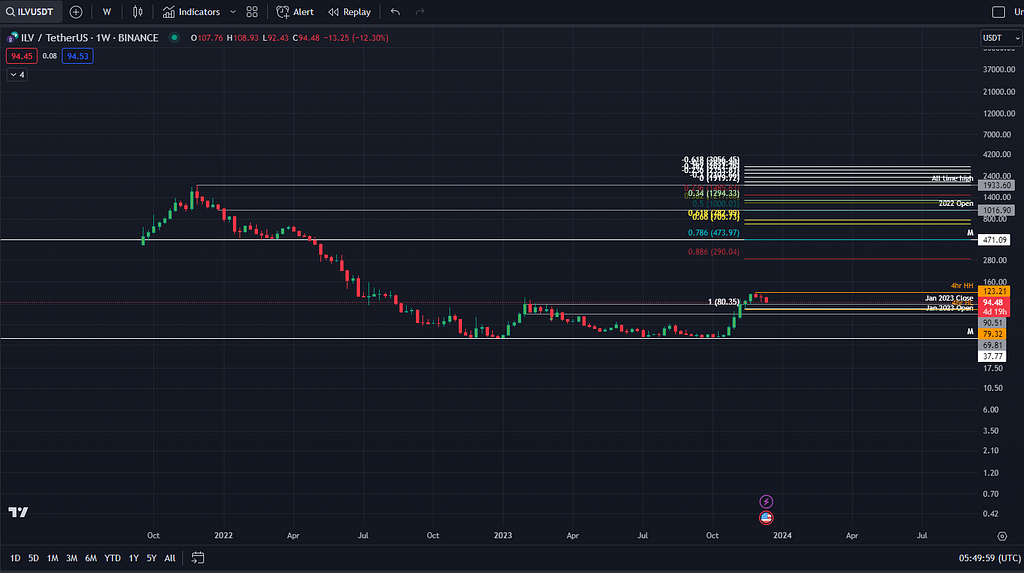The image size is (1024, 573).
Task: Select the chart layout square icon
Action: click(x=999, y=12)
